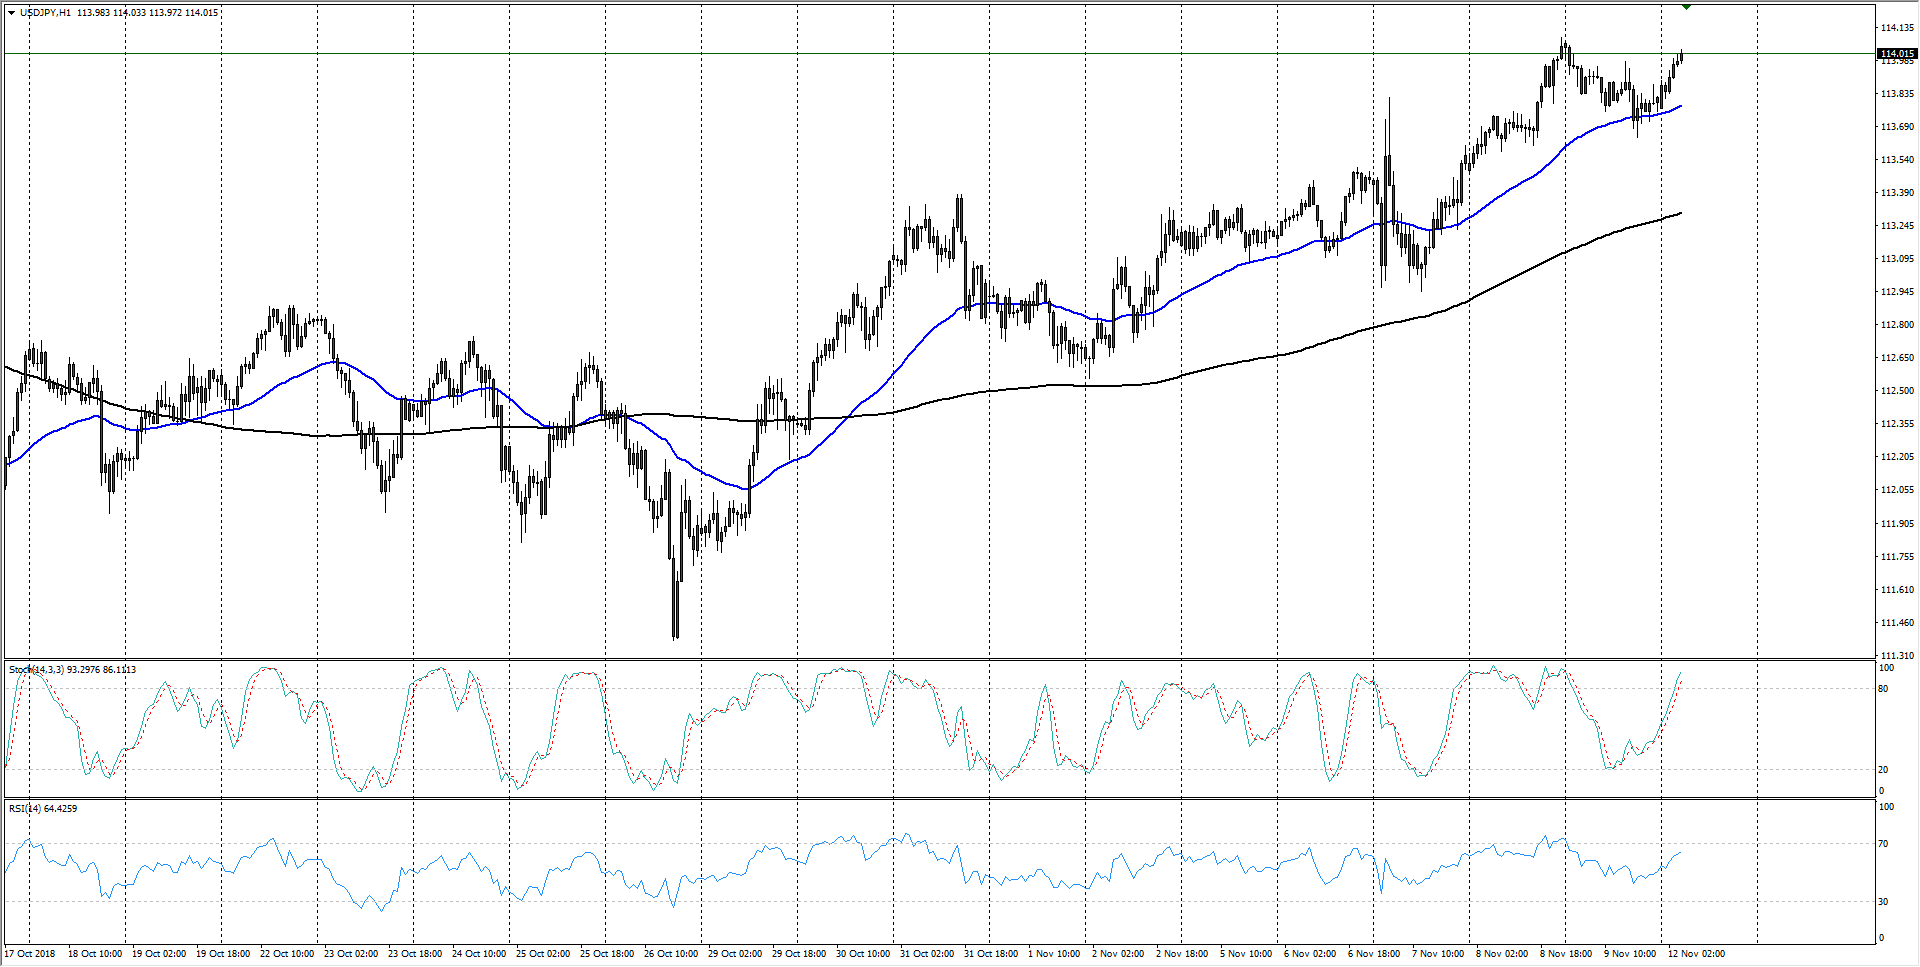Click the RSI 30 level scale label

tap(1883, 901)
